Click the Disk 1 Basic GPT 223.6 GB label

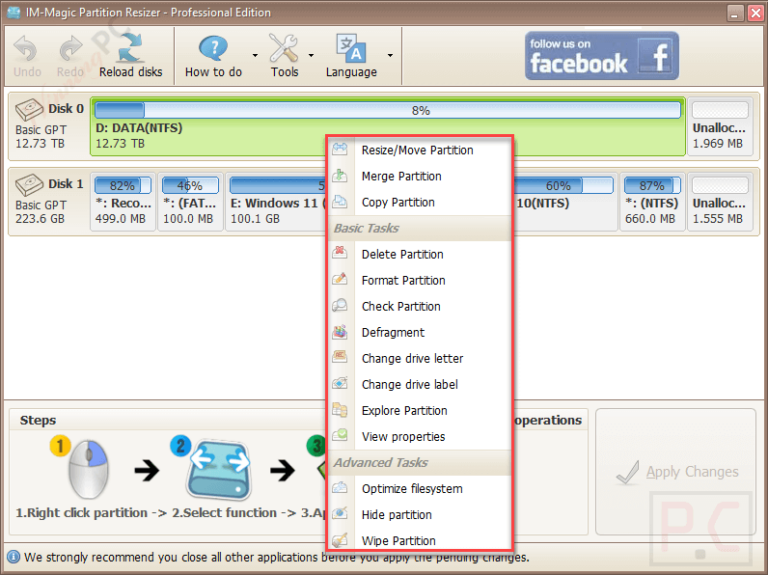pyautogui.click(x=41, y=212)
